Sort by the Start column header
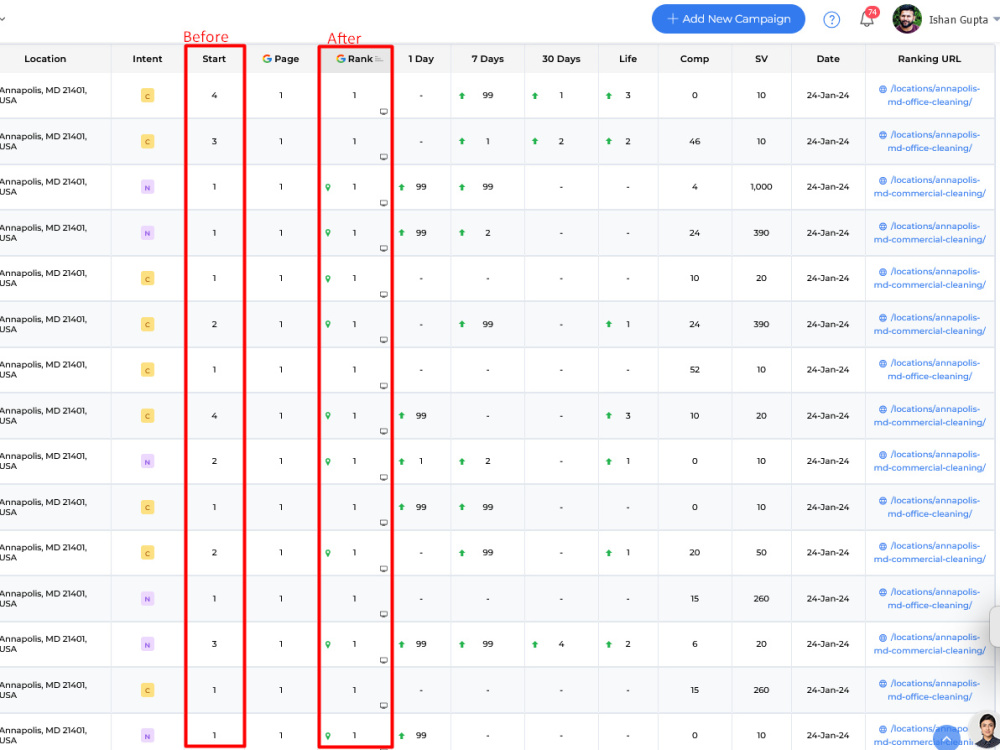Viewport: 1000px width, 750px height. click(214, 59)
